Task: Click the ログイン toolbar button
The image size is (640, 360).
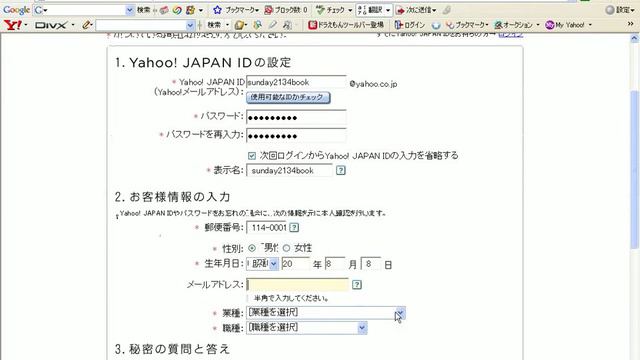Action: pyautogui.click(x=410, y=25)
